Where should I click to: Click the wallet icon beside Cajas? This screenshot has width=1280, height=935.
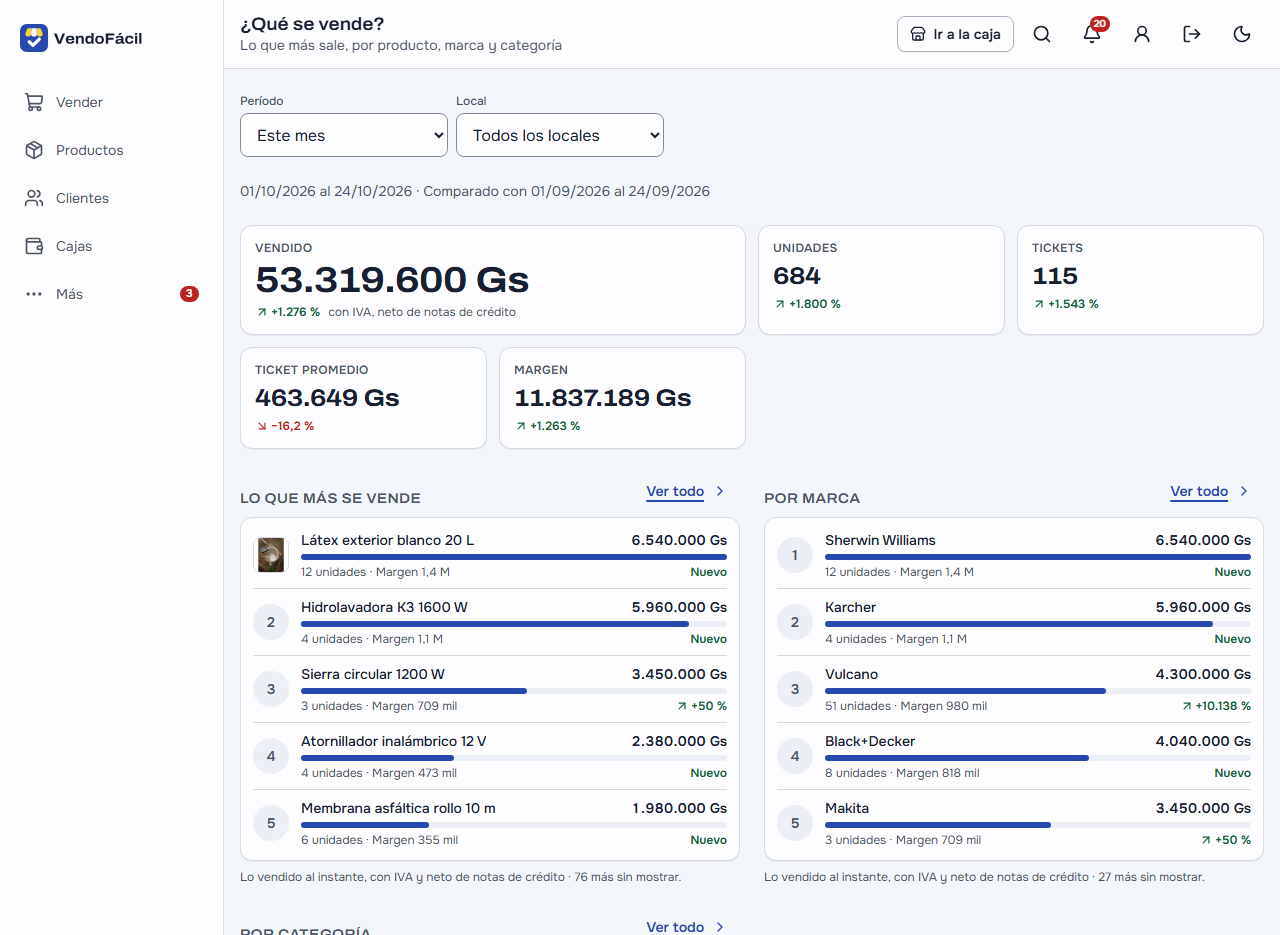click(34, 246)
